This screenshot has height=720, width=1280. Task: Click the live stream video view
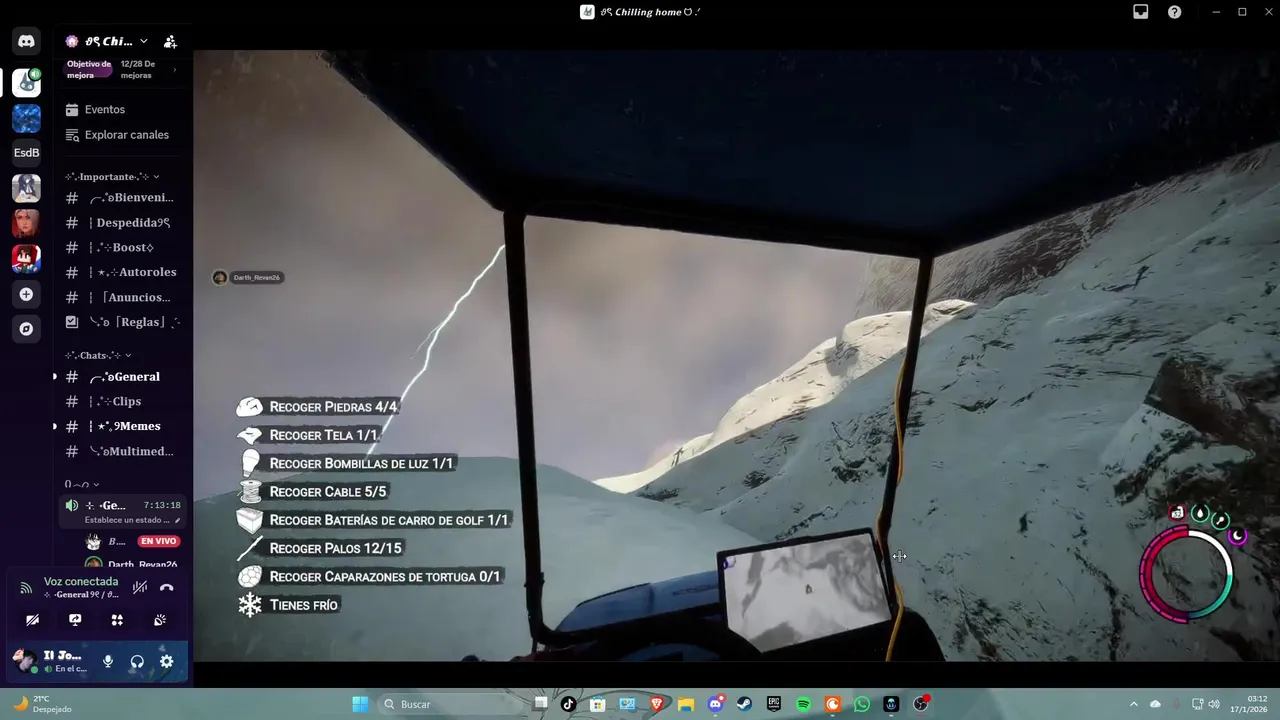(736, 355)
